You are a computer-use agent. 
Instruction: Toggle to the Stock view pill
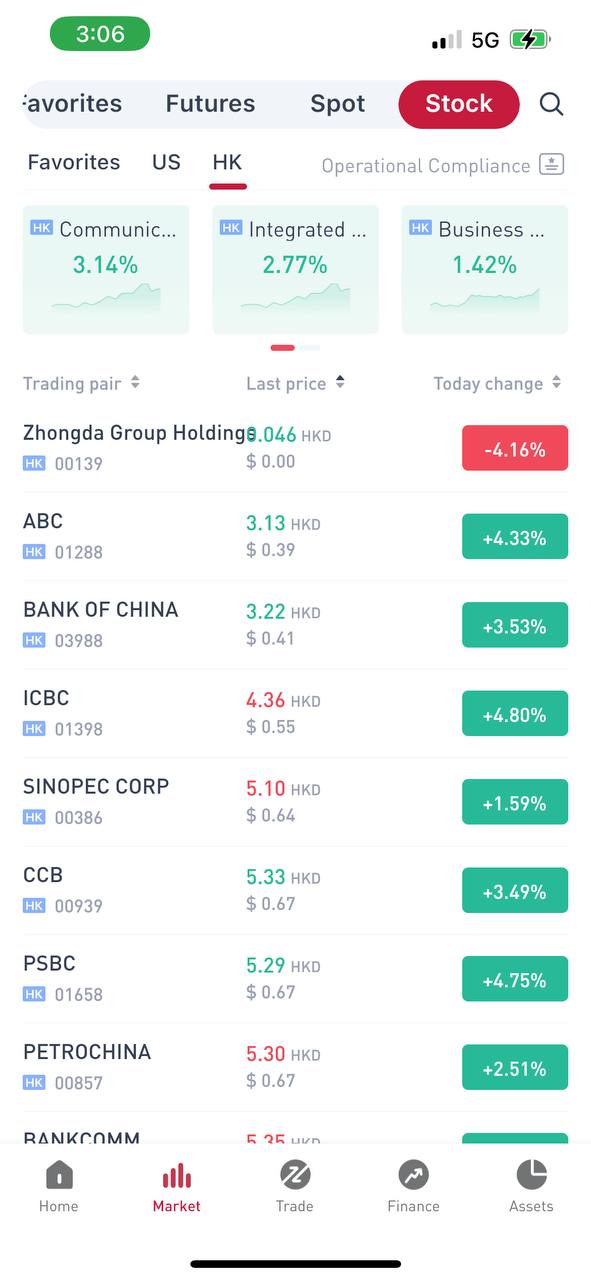pyautogui.click(x=458, y=103)
